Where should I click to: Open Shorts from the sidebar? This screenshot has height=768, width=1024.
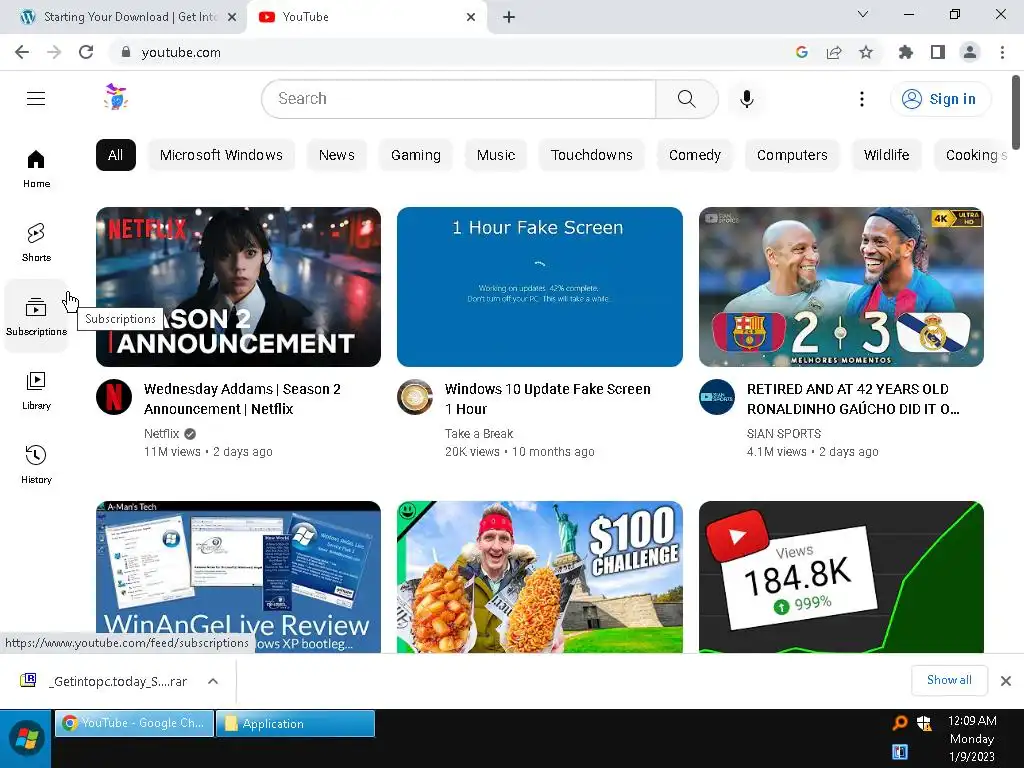pos(37,243)
